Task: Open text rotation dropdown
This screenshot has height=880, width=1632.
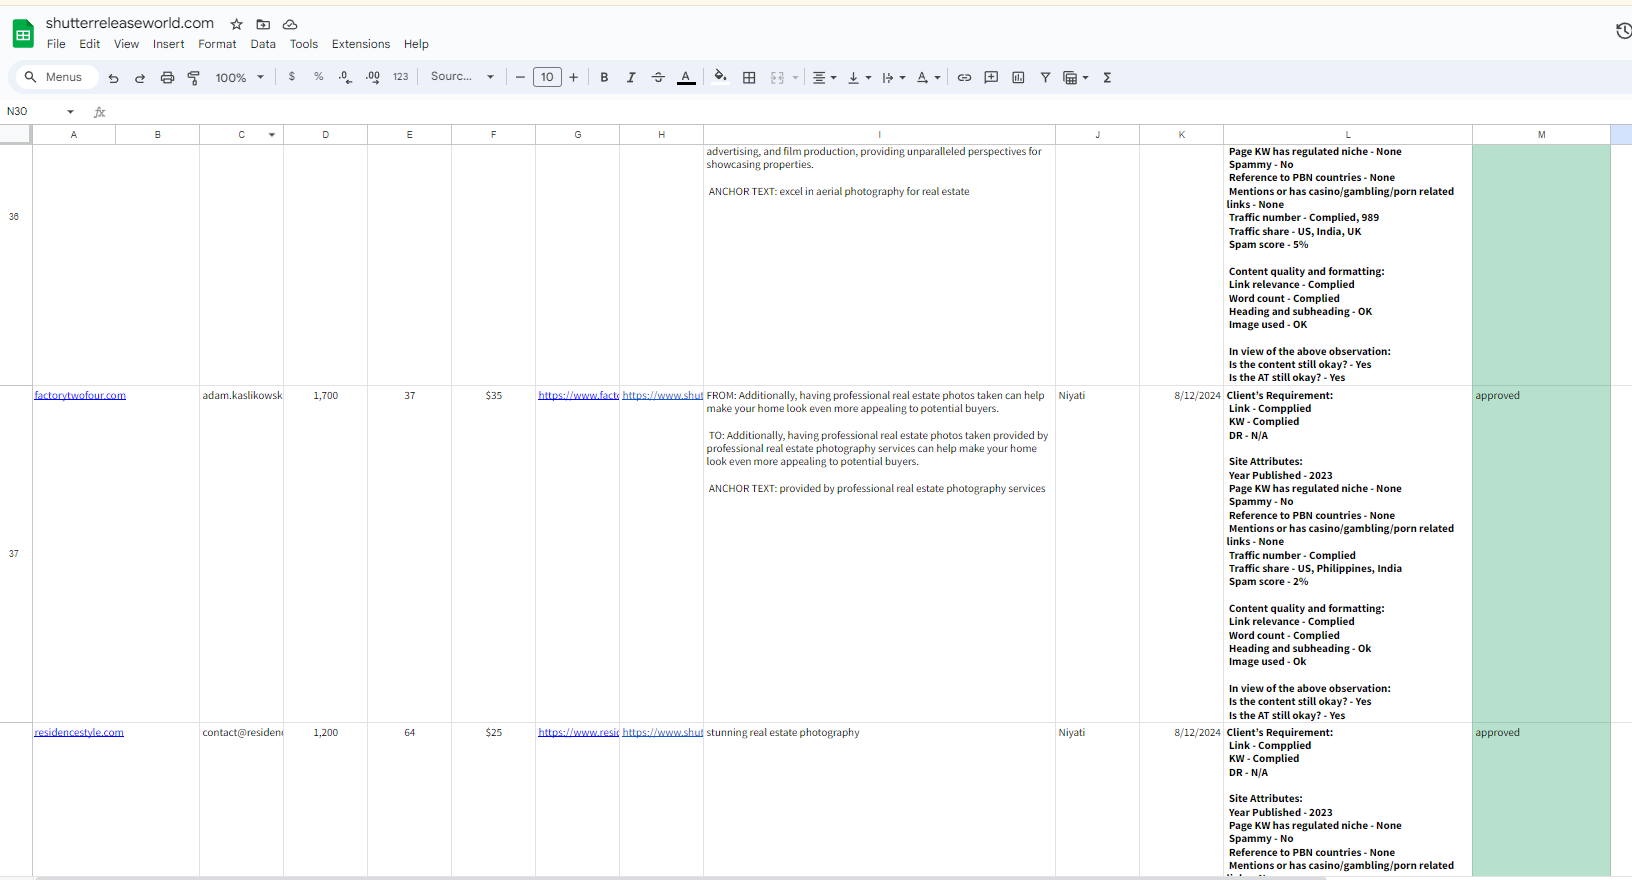Action: [x=928, y=77]
